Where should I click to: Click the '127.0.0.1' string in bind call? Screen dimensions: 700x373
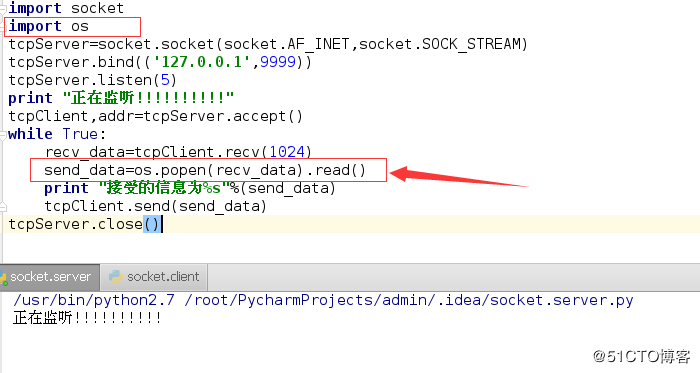(x=201, y=62)
